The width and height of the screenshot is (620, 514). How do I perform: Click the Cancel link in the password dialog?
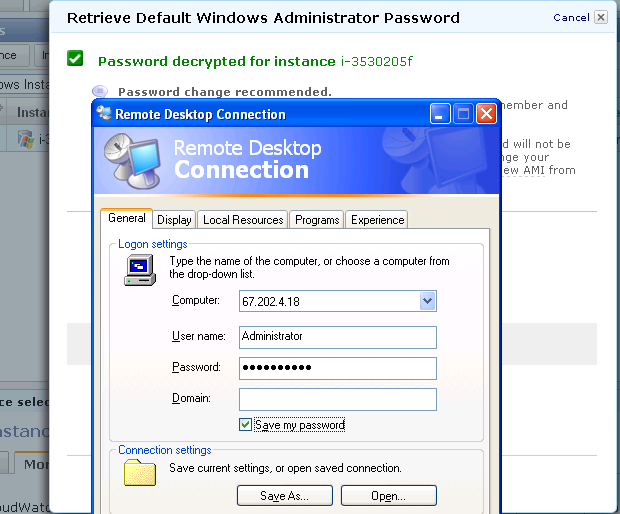coord(570,17)
